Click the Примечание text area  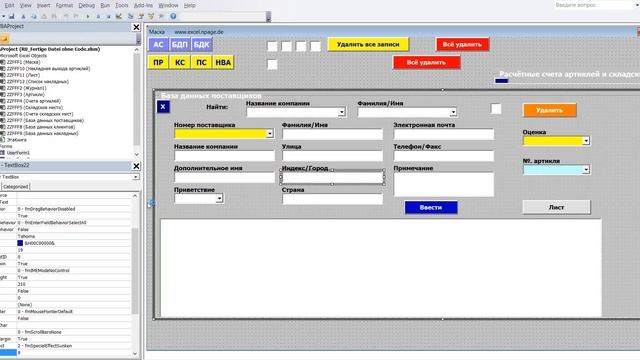tap(444, 184)
